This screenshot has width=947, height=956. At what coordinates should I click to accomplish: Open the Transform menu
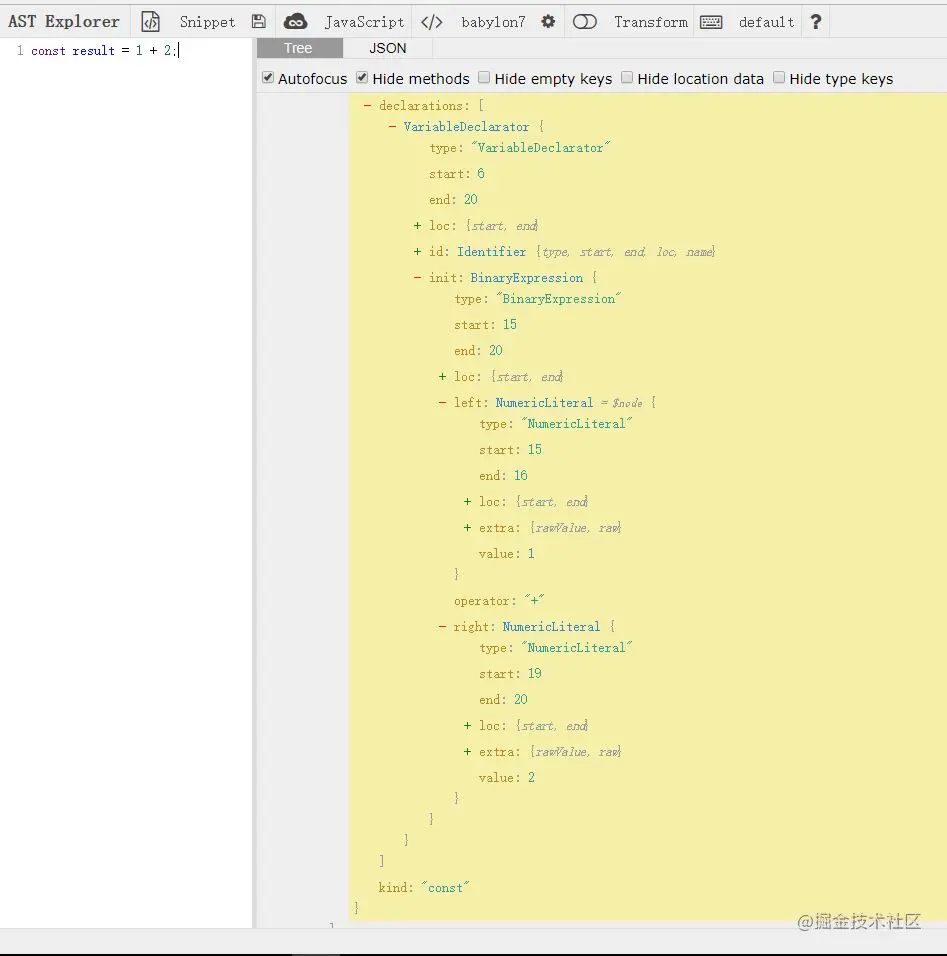651,22
